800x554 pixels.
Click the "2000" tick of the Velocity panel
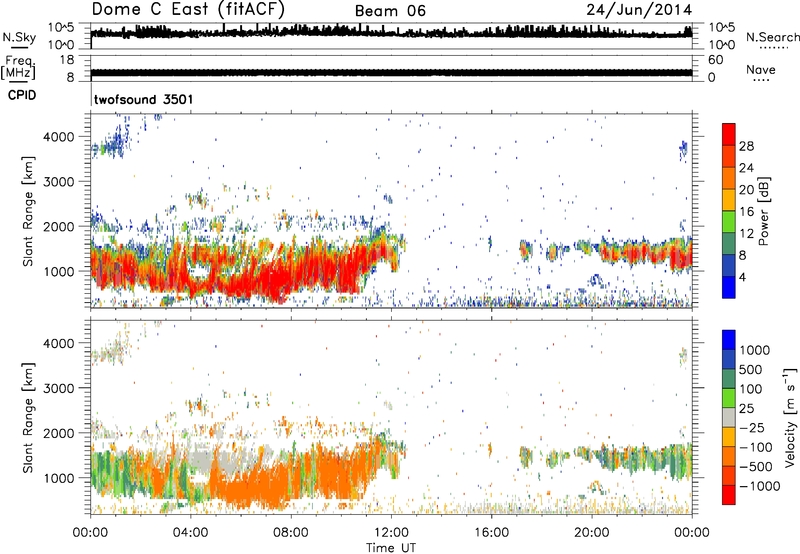pos(58,433)
